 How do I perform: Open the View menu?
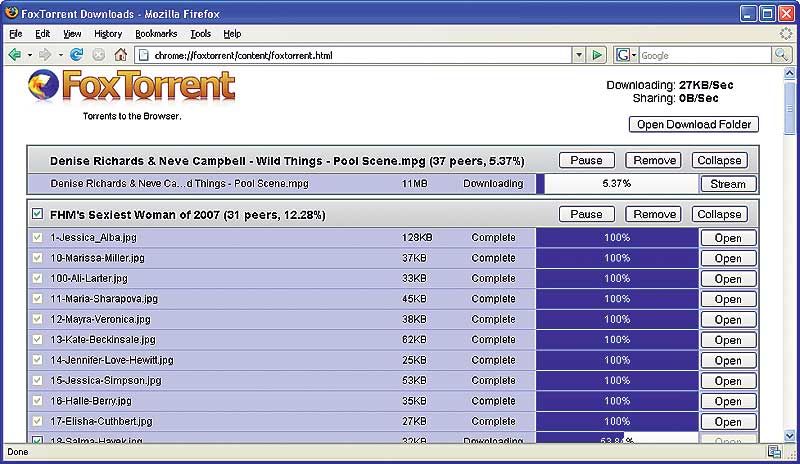(72, 34)
